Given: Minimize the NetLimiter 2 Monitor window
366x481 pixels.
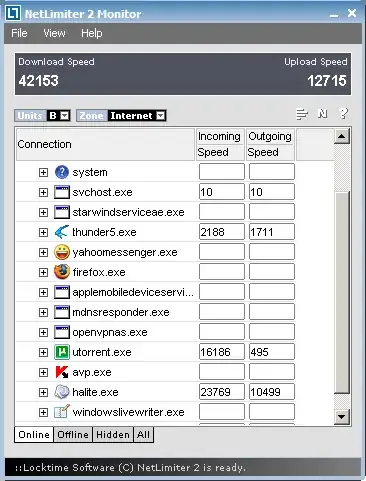Looking at the screenshot, I should (x=334, y=15).
